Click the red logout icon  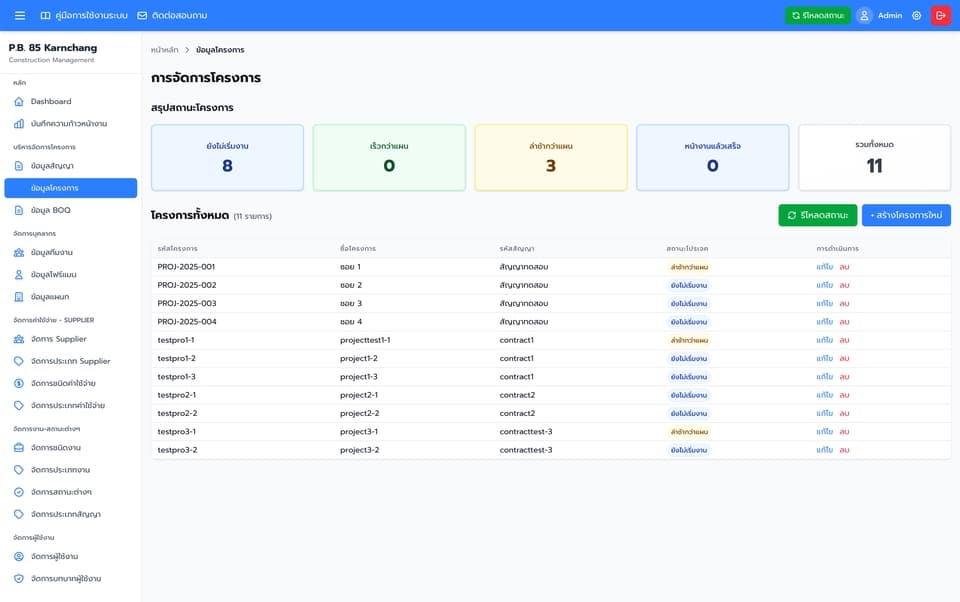(x=941, y=15)
